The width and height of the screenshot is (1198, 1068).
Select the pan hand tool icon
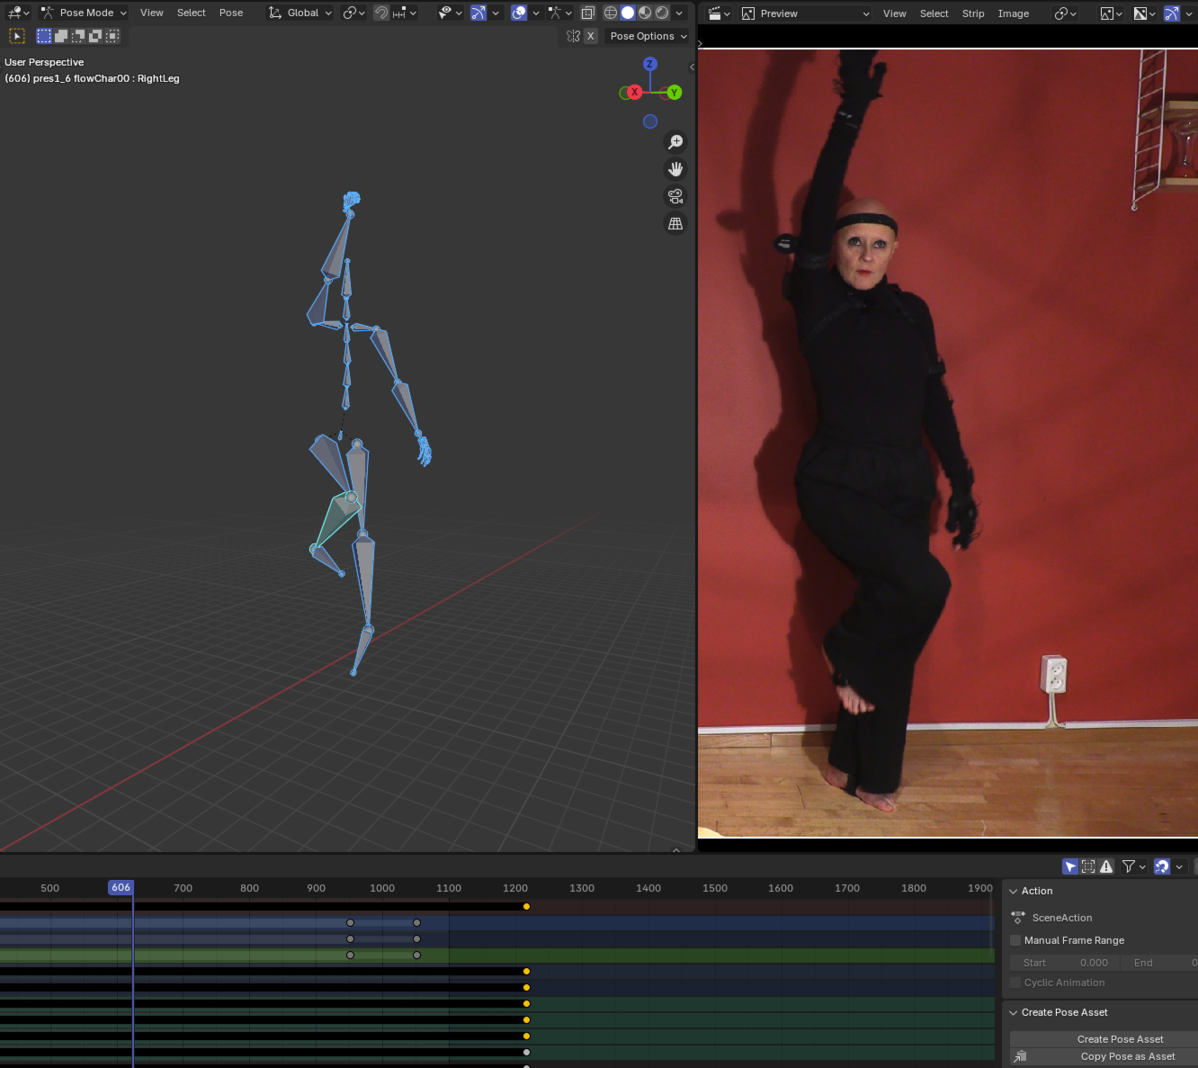coord(675,169)
